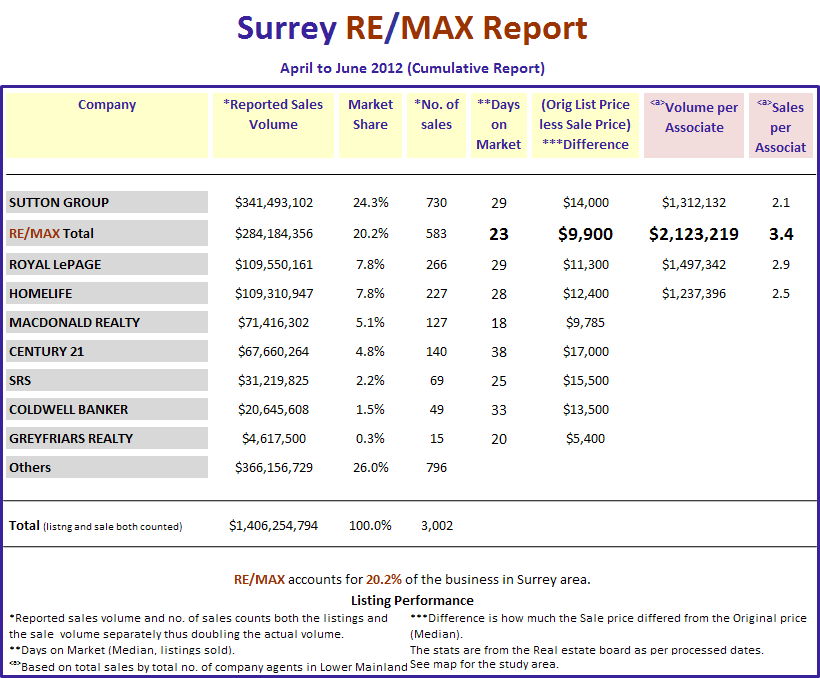The image size is (820, 678).
Task: Select the Days on Market header
Action: point(499,124)
